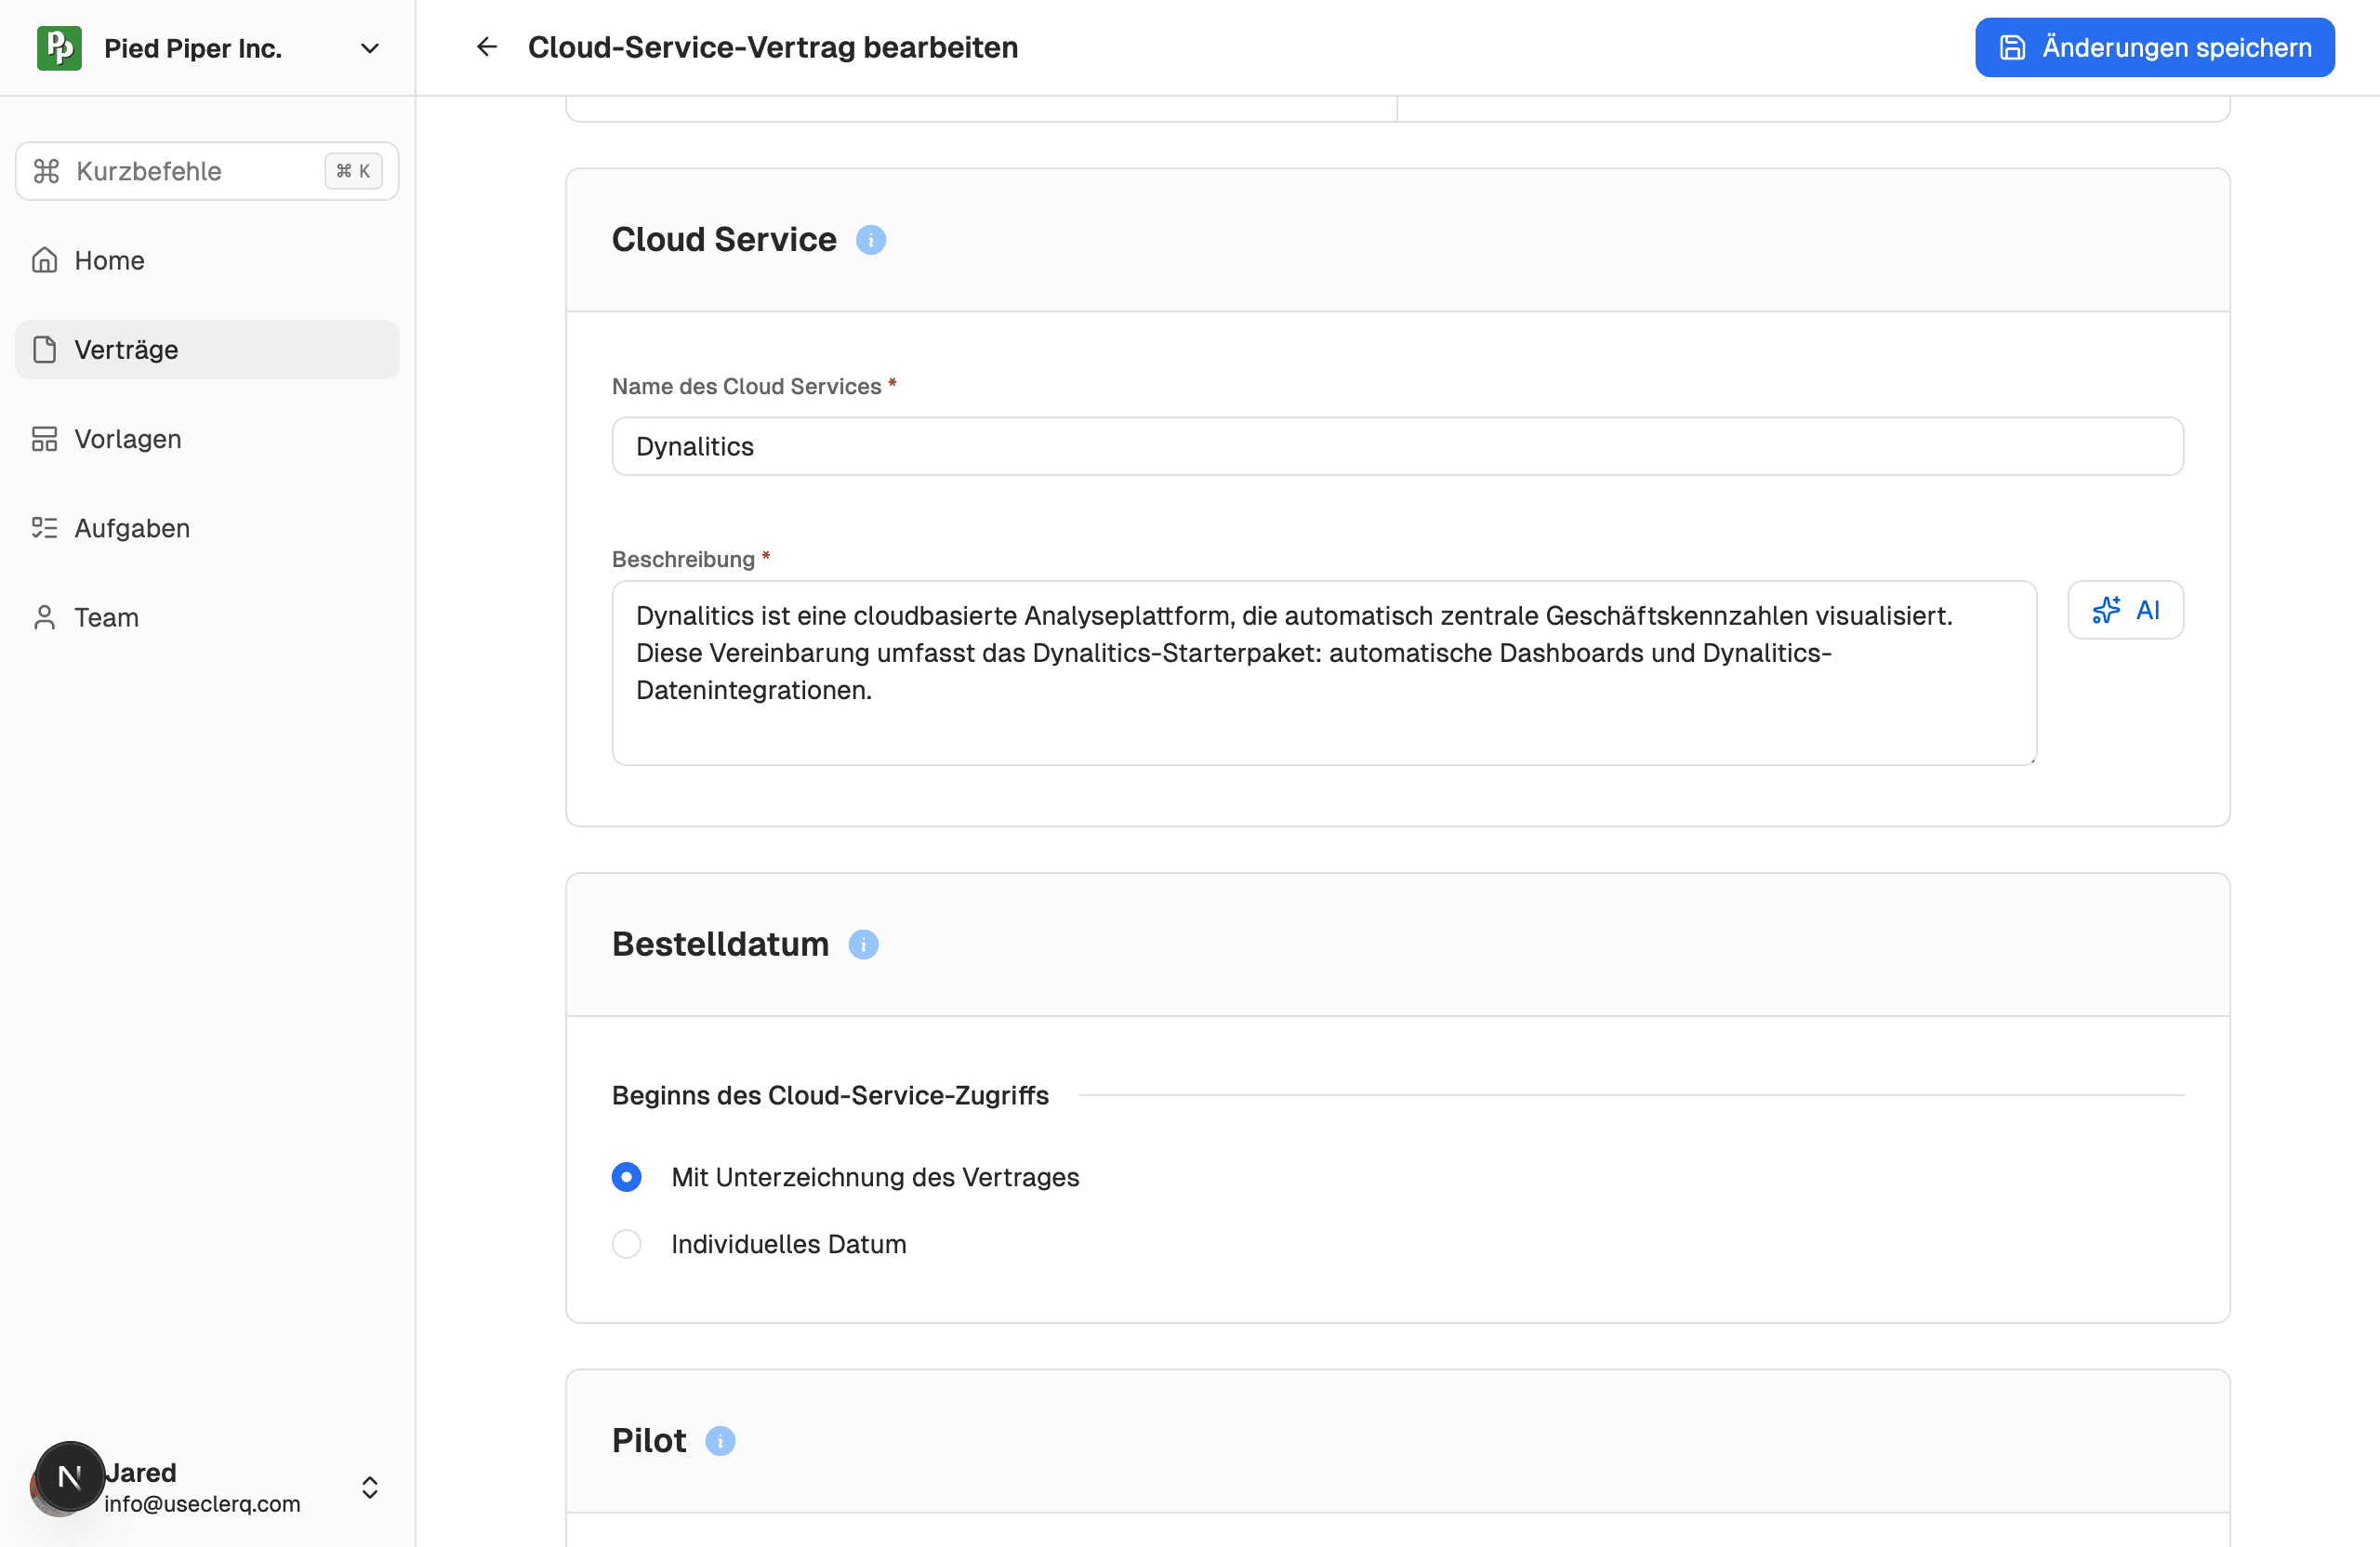Open the Bestelldatum info tooltip
The image size is (2380, 1547).
(x=864, y=944)
